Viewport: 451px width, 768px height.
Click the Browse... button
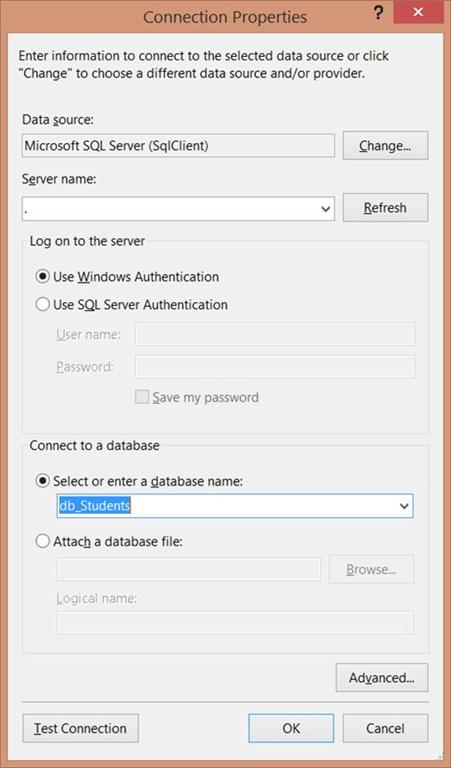(372, 569)
